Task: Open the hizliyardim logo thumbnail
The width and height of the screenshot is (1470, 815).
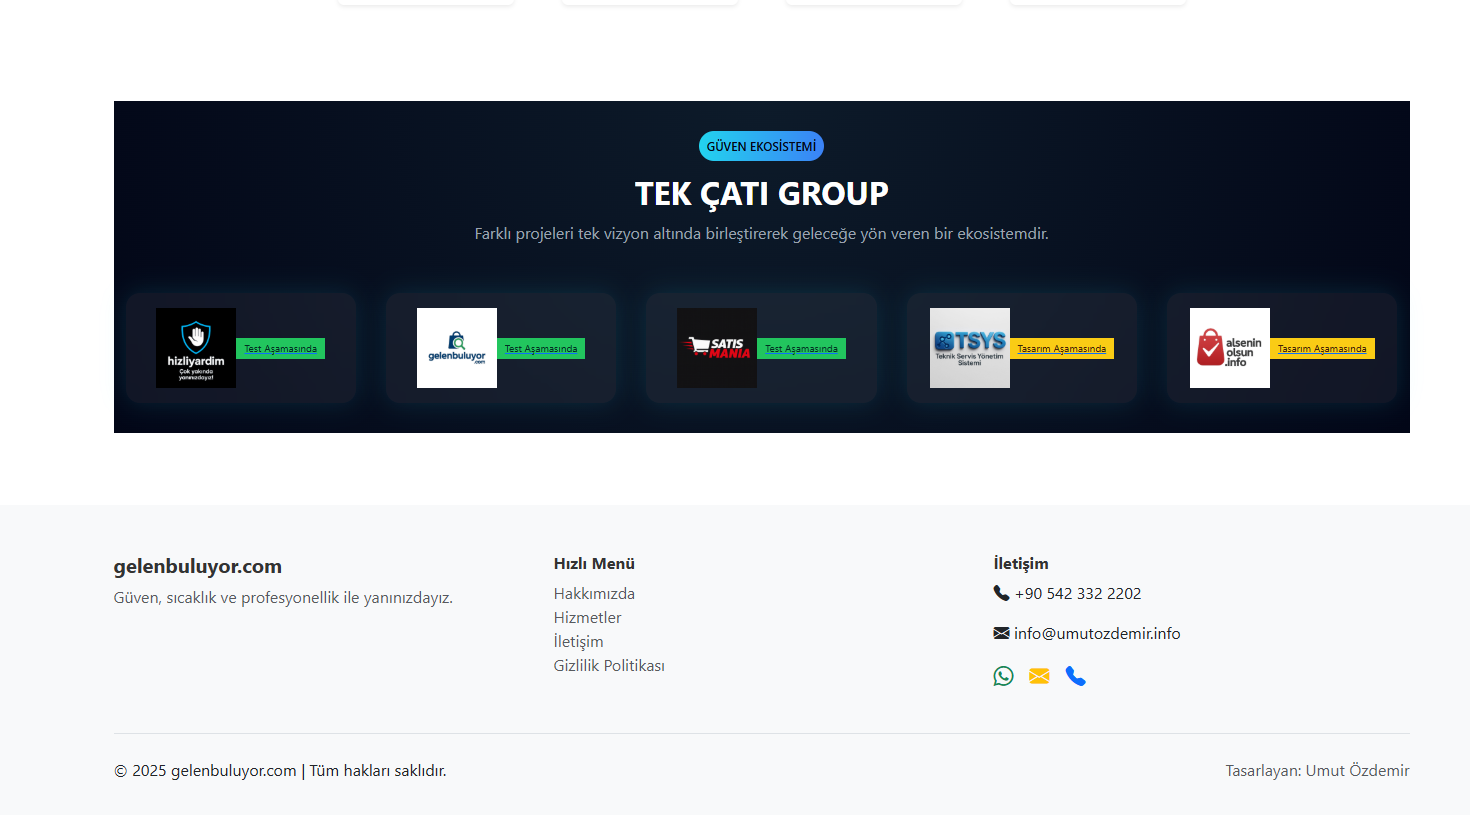Action: [x=196, y=348]
